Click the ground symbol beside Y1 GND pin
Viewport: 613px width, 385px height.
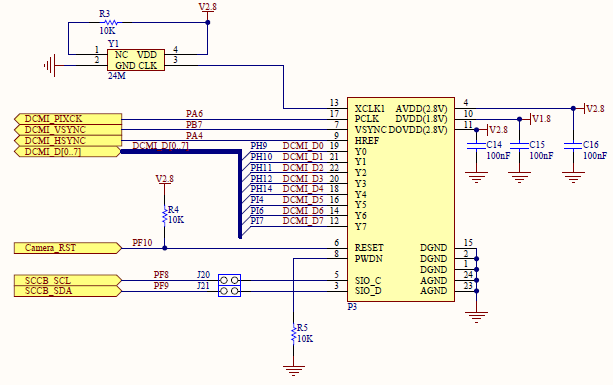[50, 65]
